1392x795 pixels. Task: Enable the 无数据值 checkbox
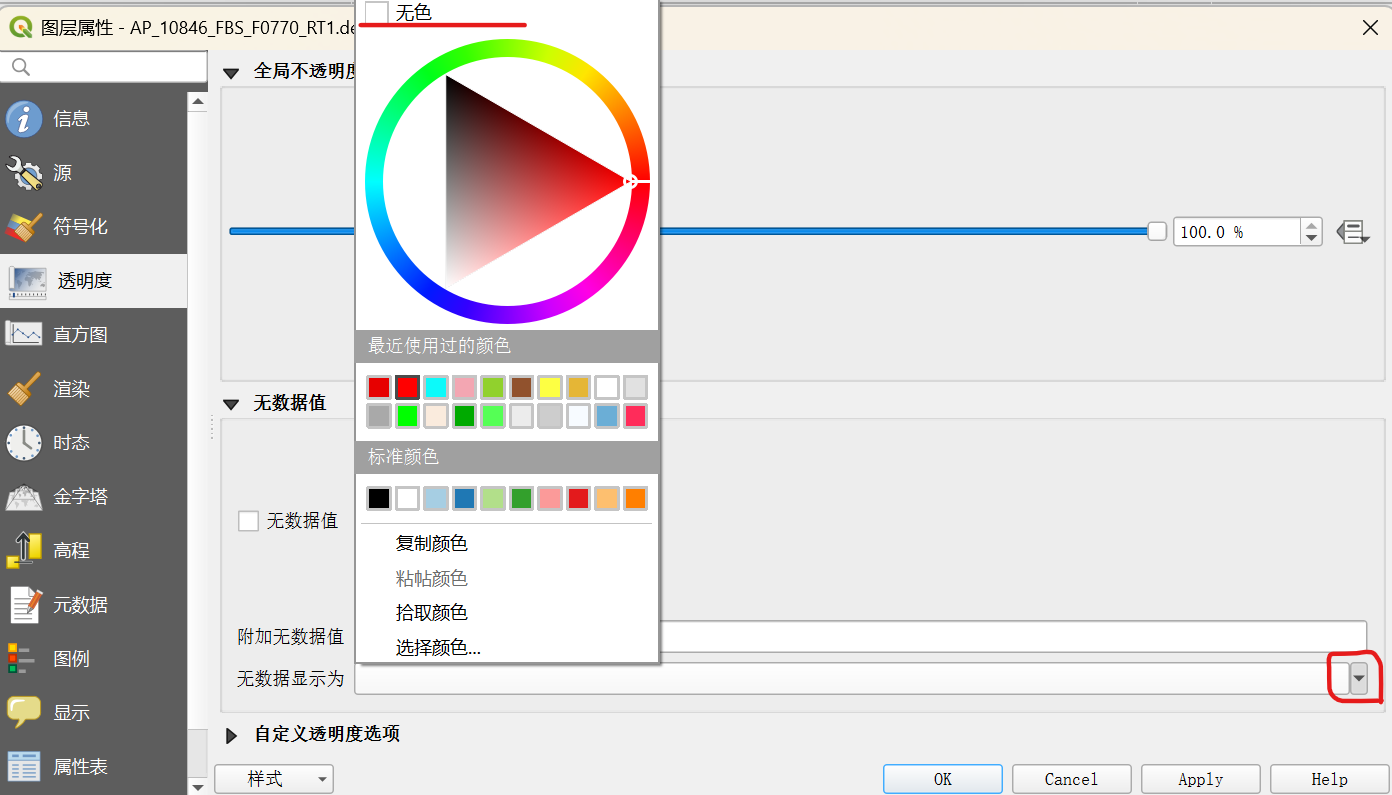[x=248, y=521]
